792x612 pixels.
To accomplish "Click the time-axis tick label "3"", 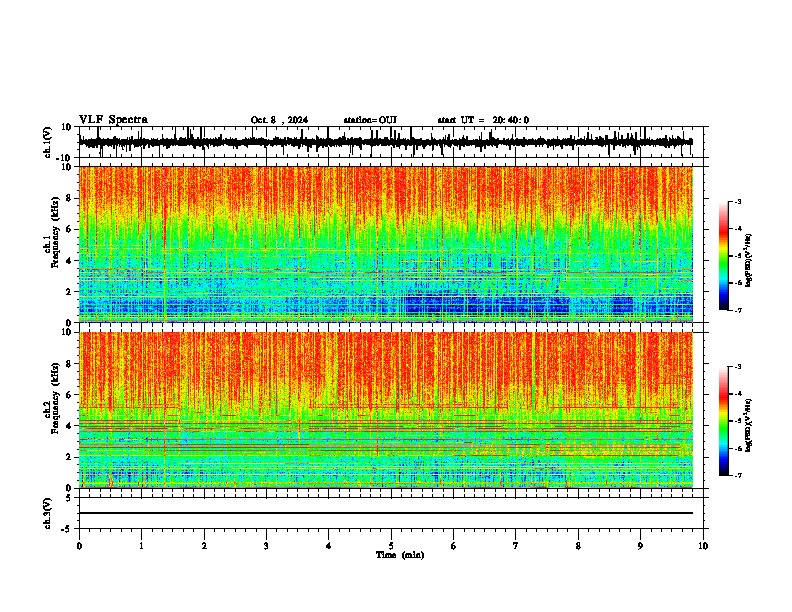I will (x=266, y=546).
